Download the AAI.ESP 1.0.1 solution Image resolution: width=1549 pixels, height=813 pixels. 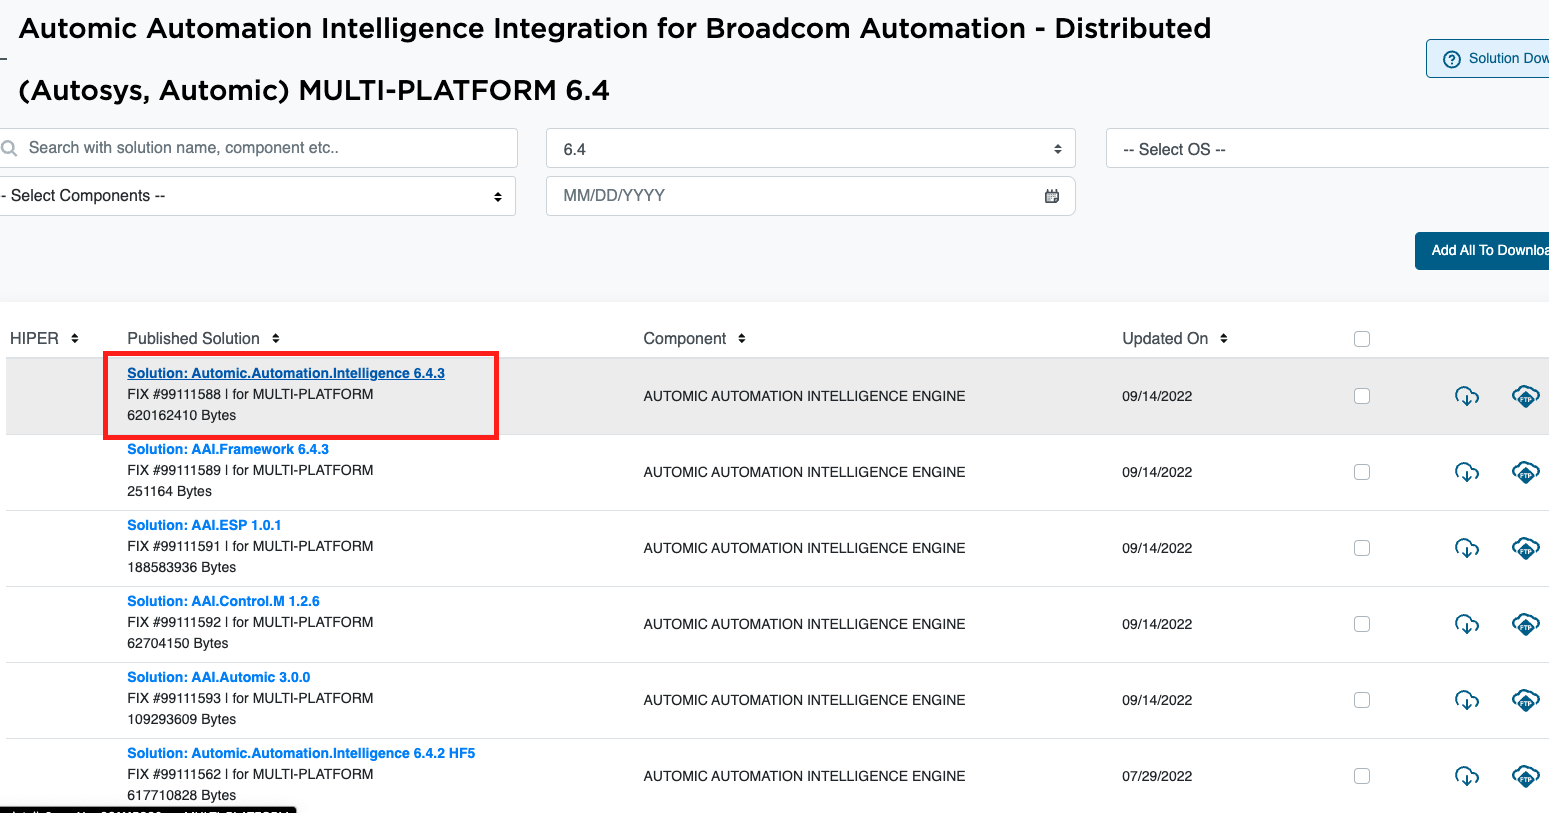(x=1467, y=548)
